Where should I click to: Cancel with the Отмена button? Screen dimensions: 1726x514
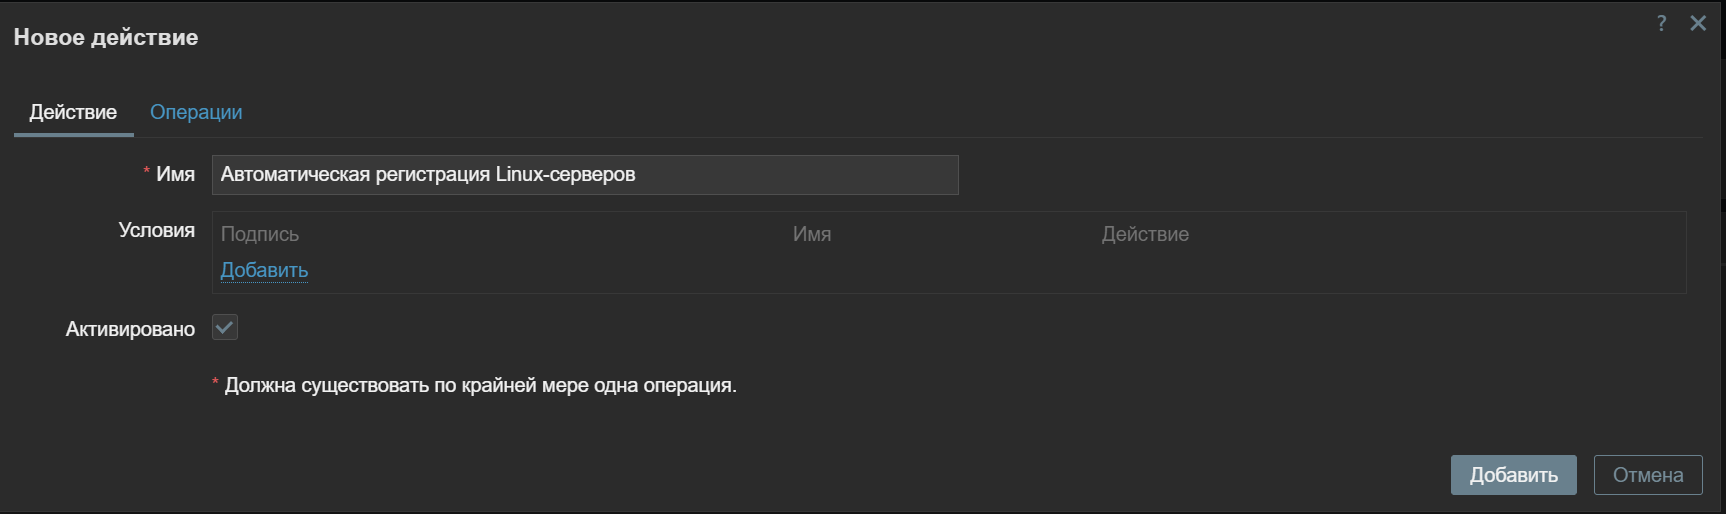[x=1647, y=475]
